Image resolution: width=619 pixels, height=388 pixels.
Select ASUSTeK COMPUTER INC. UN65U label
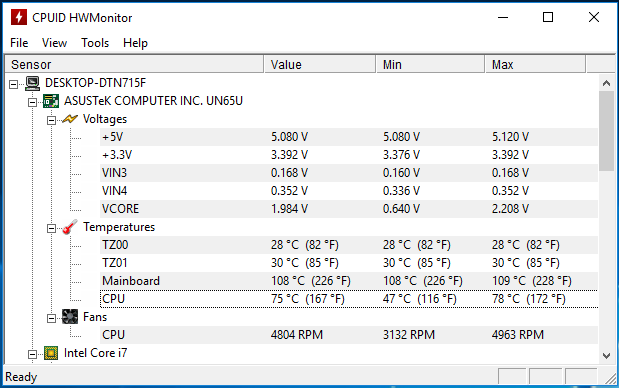click(153, 101)
